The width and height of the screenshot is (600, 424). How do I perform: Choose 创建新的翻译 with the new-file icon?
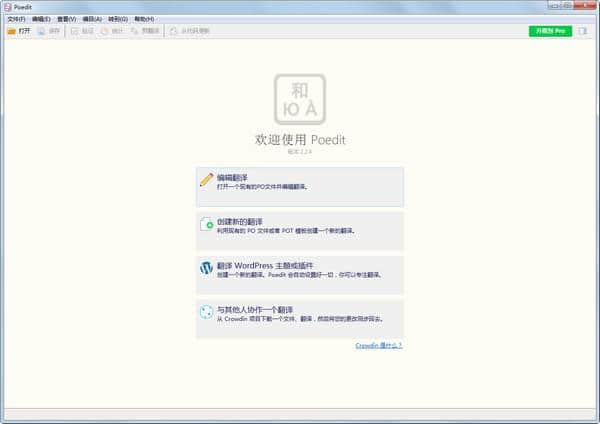300,231
